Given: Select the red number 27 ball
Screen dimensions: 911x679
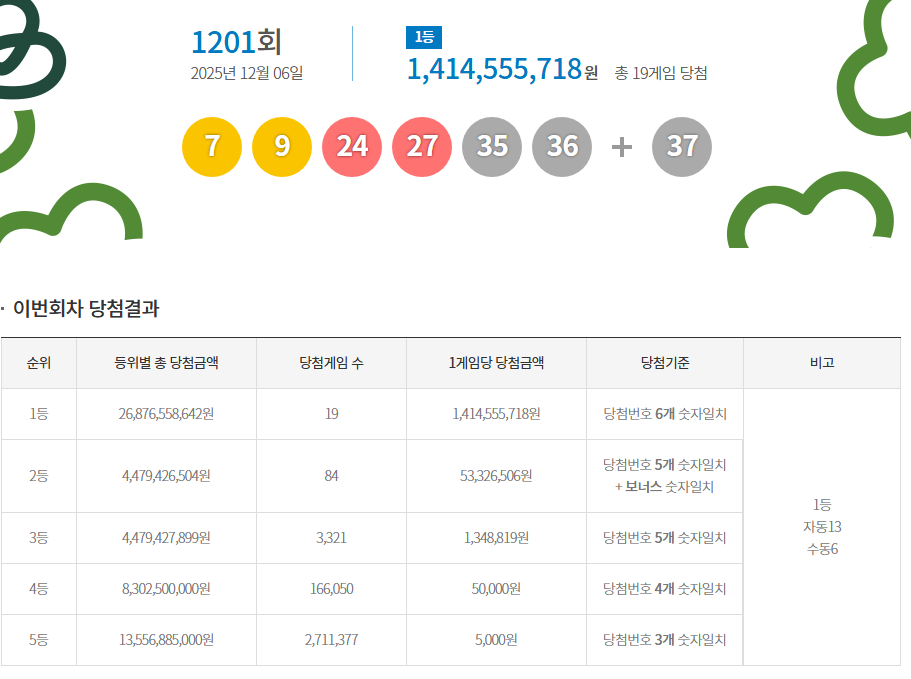Looking at the screenshot, I should [422, 146].
